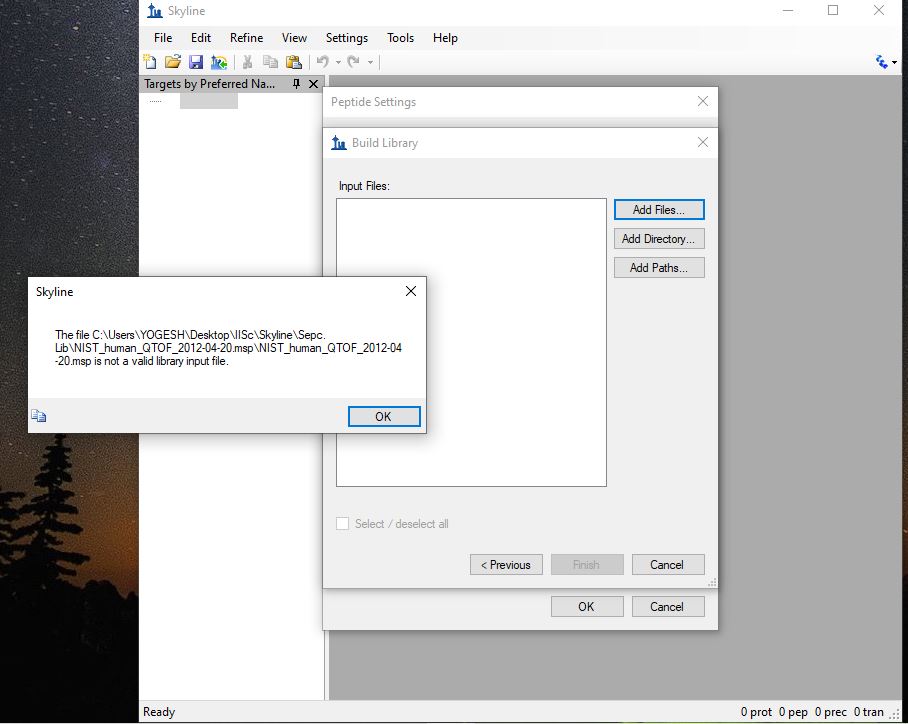This screenshot has height=724, width=908.
Task: Click Add Files in Build Library
Action: 659,210
